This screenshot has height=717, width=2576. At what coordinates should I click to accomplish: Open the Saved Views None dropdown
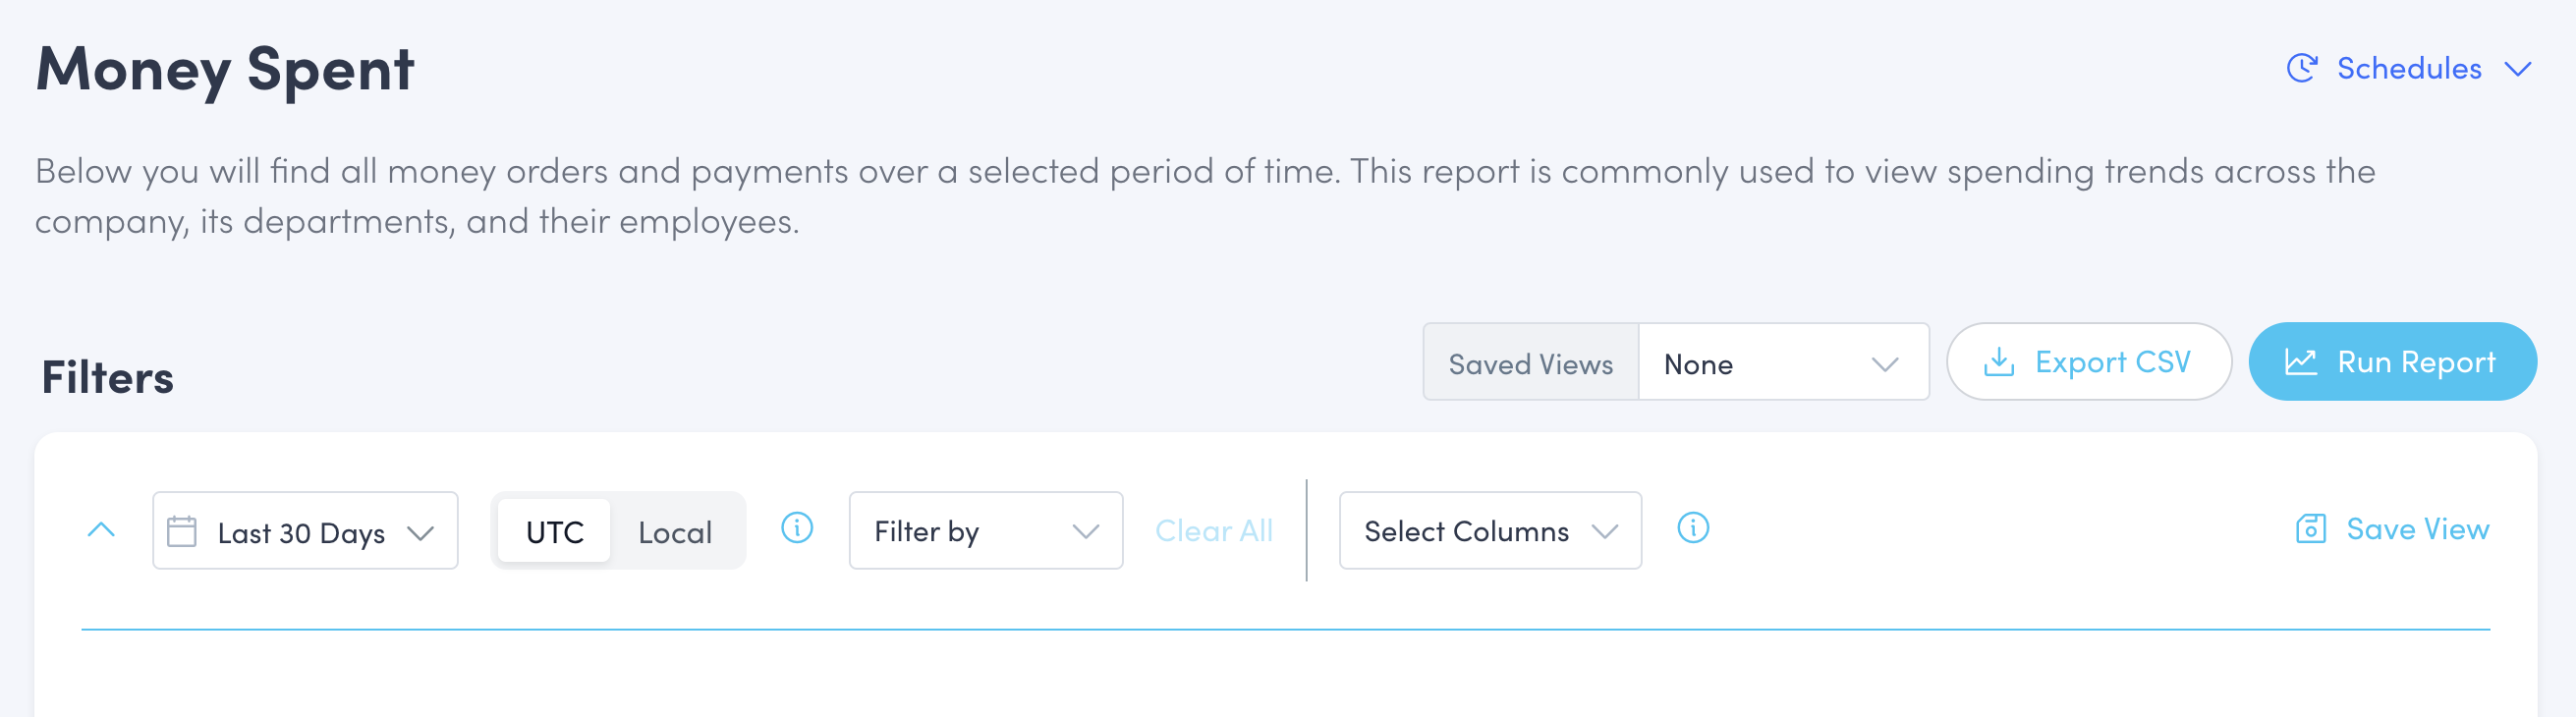pyautogui.click(x=1782, y=363)
